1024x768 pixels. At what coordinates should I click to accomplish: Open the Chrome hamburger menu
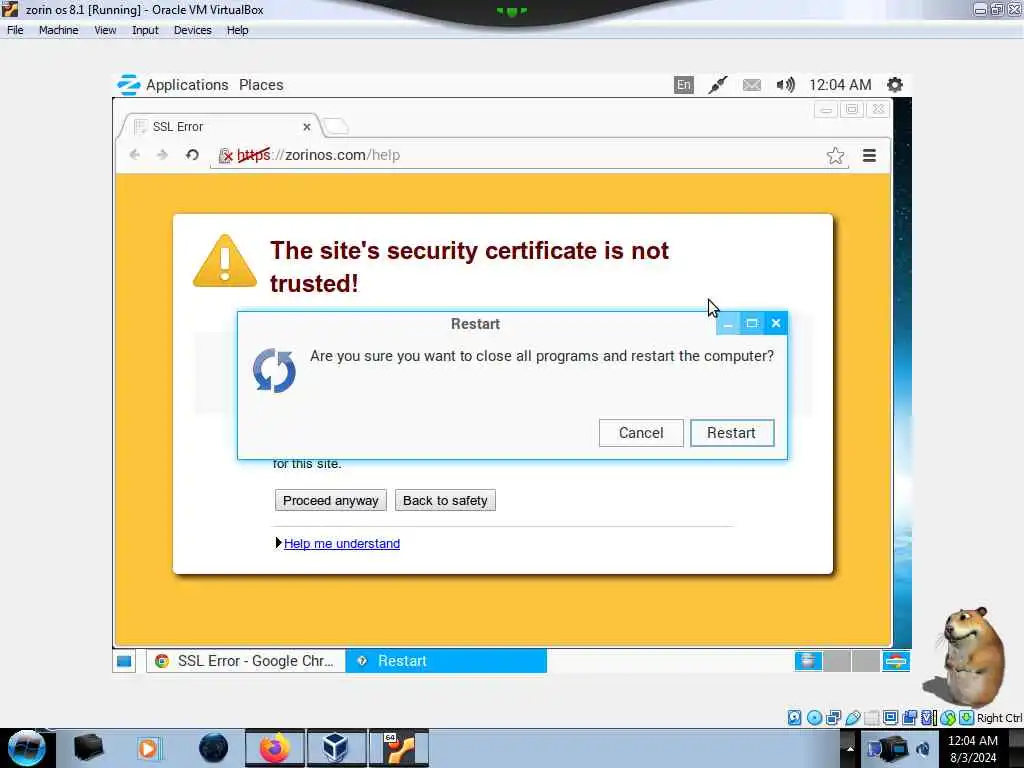[869, 155]
